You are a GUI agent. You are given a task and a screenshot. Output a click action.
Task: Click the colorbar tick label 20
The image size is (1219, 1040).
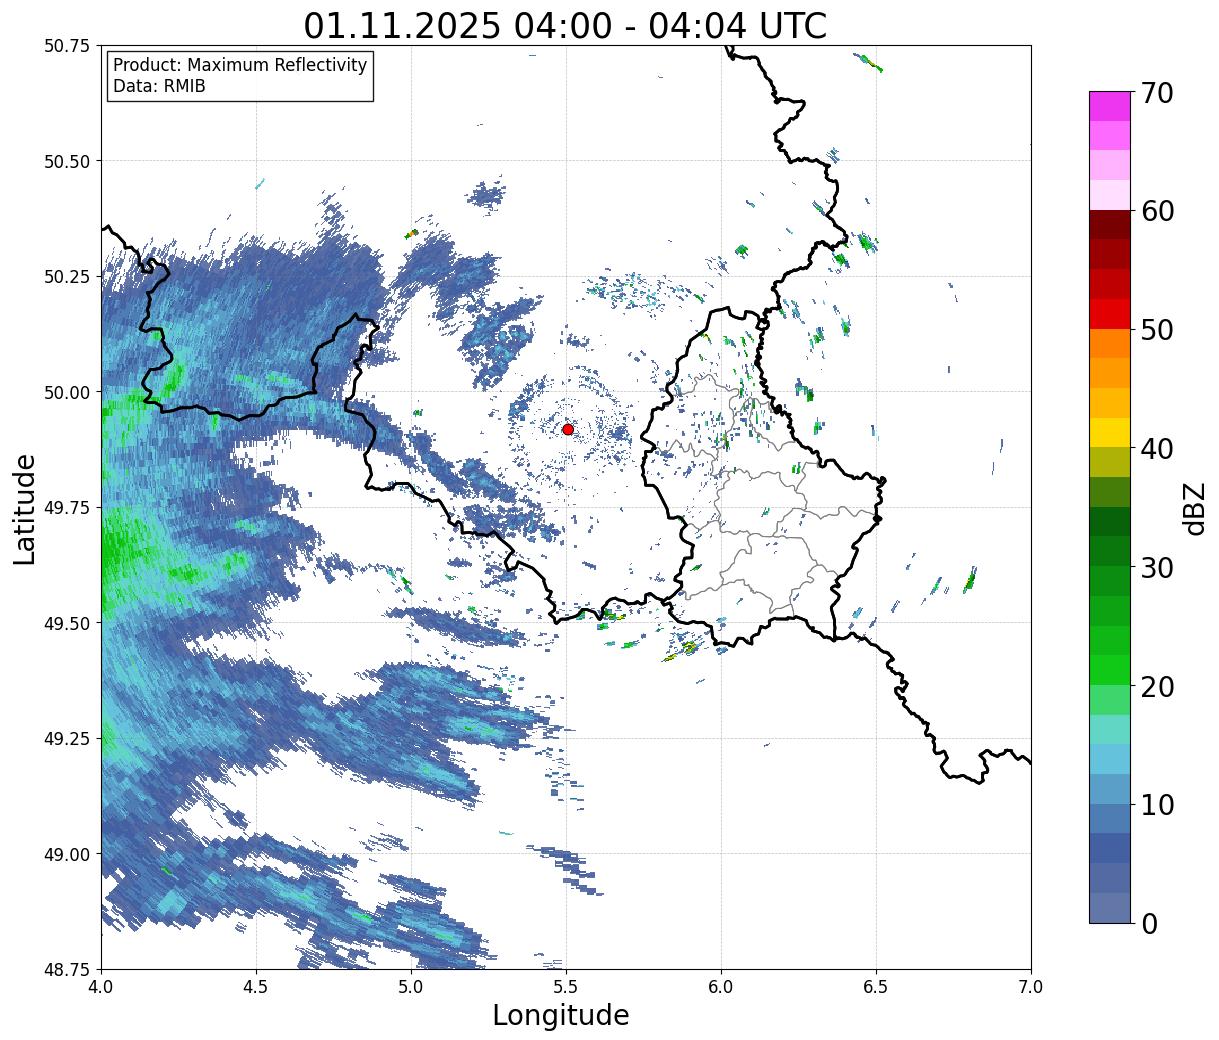1156,686
